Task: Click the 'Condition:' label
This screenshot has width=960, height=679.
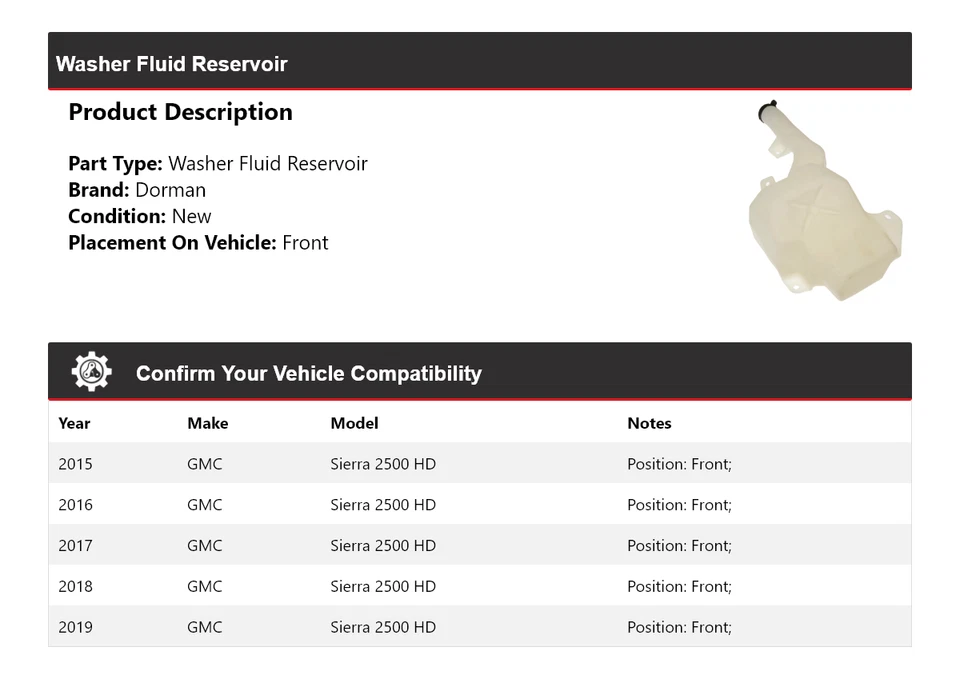Action: point(117,216)
